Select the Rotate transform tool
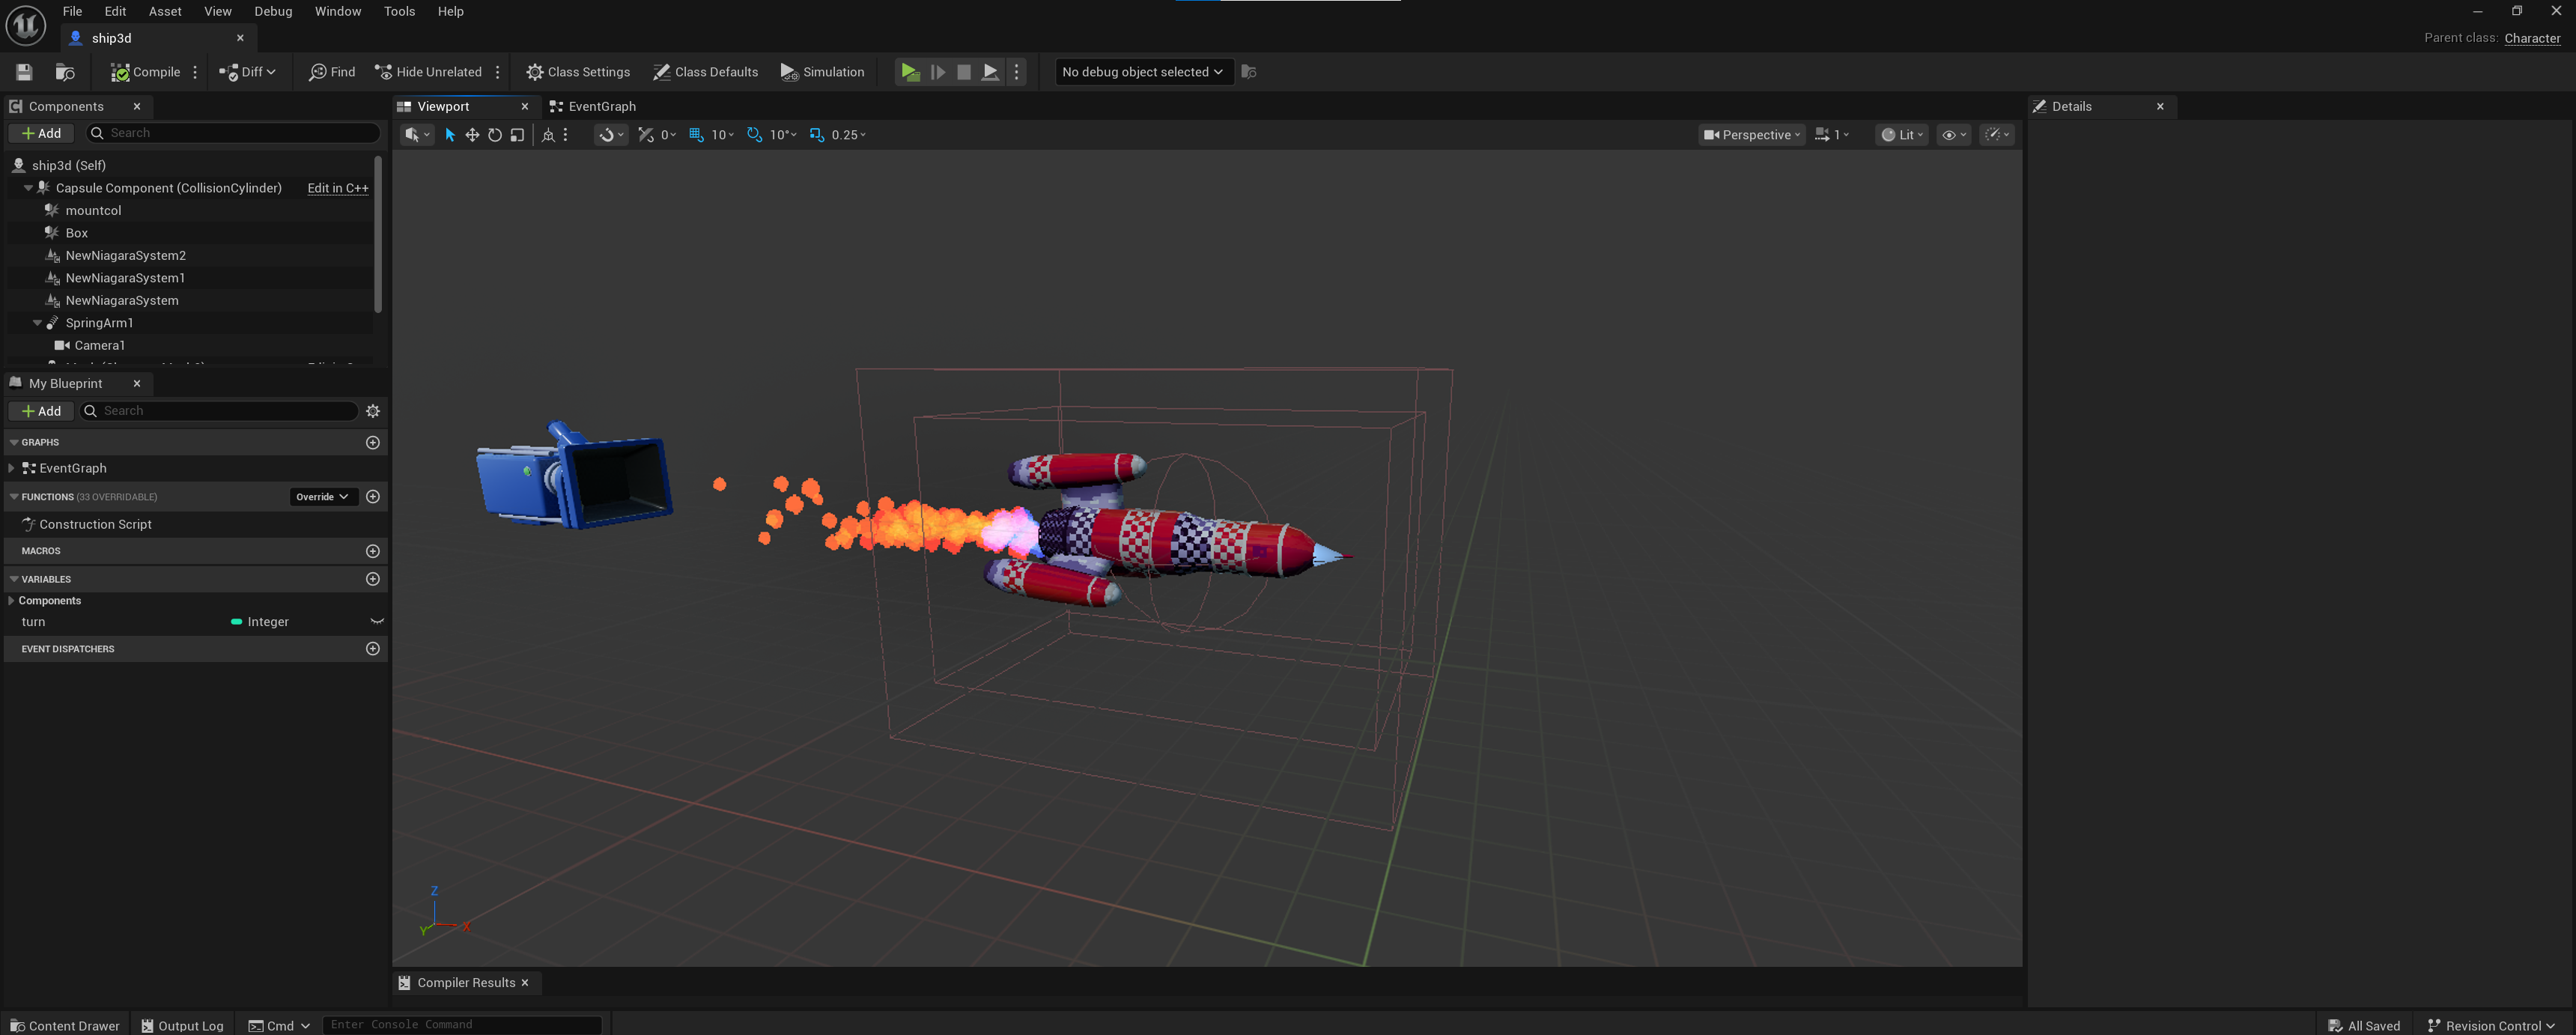 coord(495,135)
